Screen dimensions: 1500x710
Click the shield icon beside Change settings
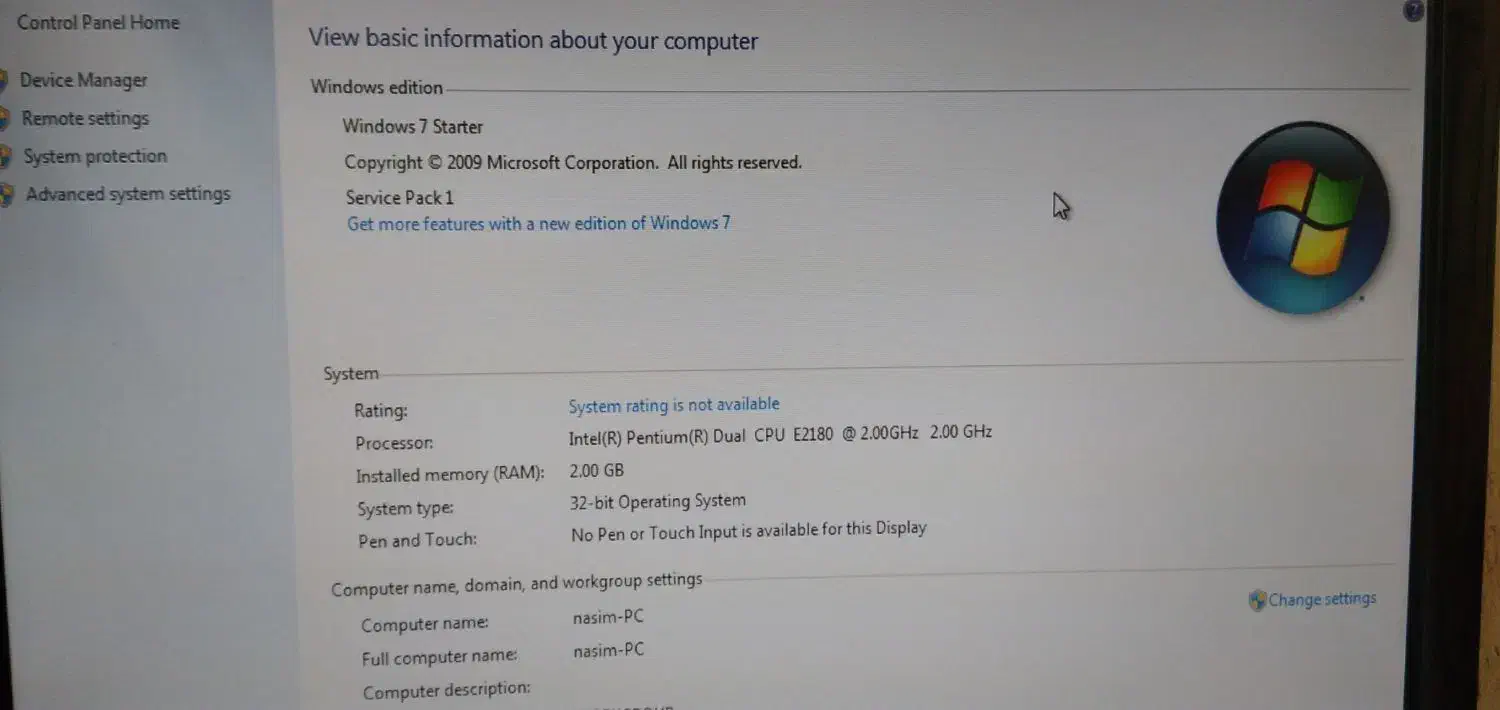(1257, 601)
